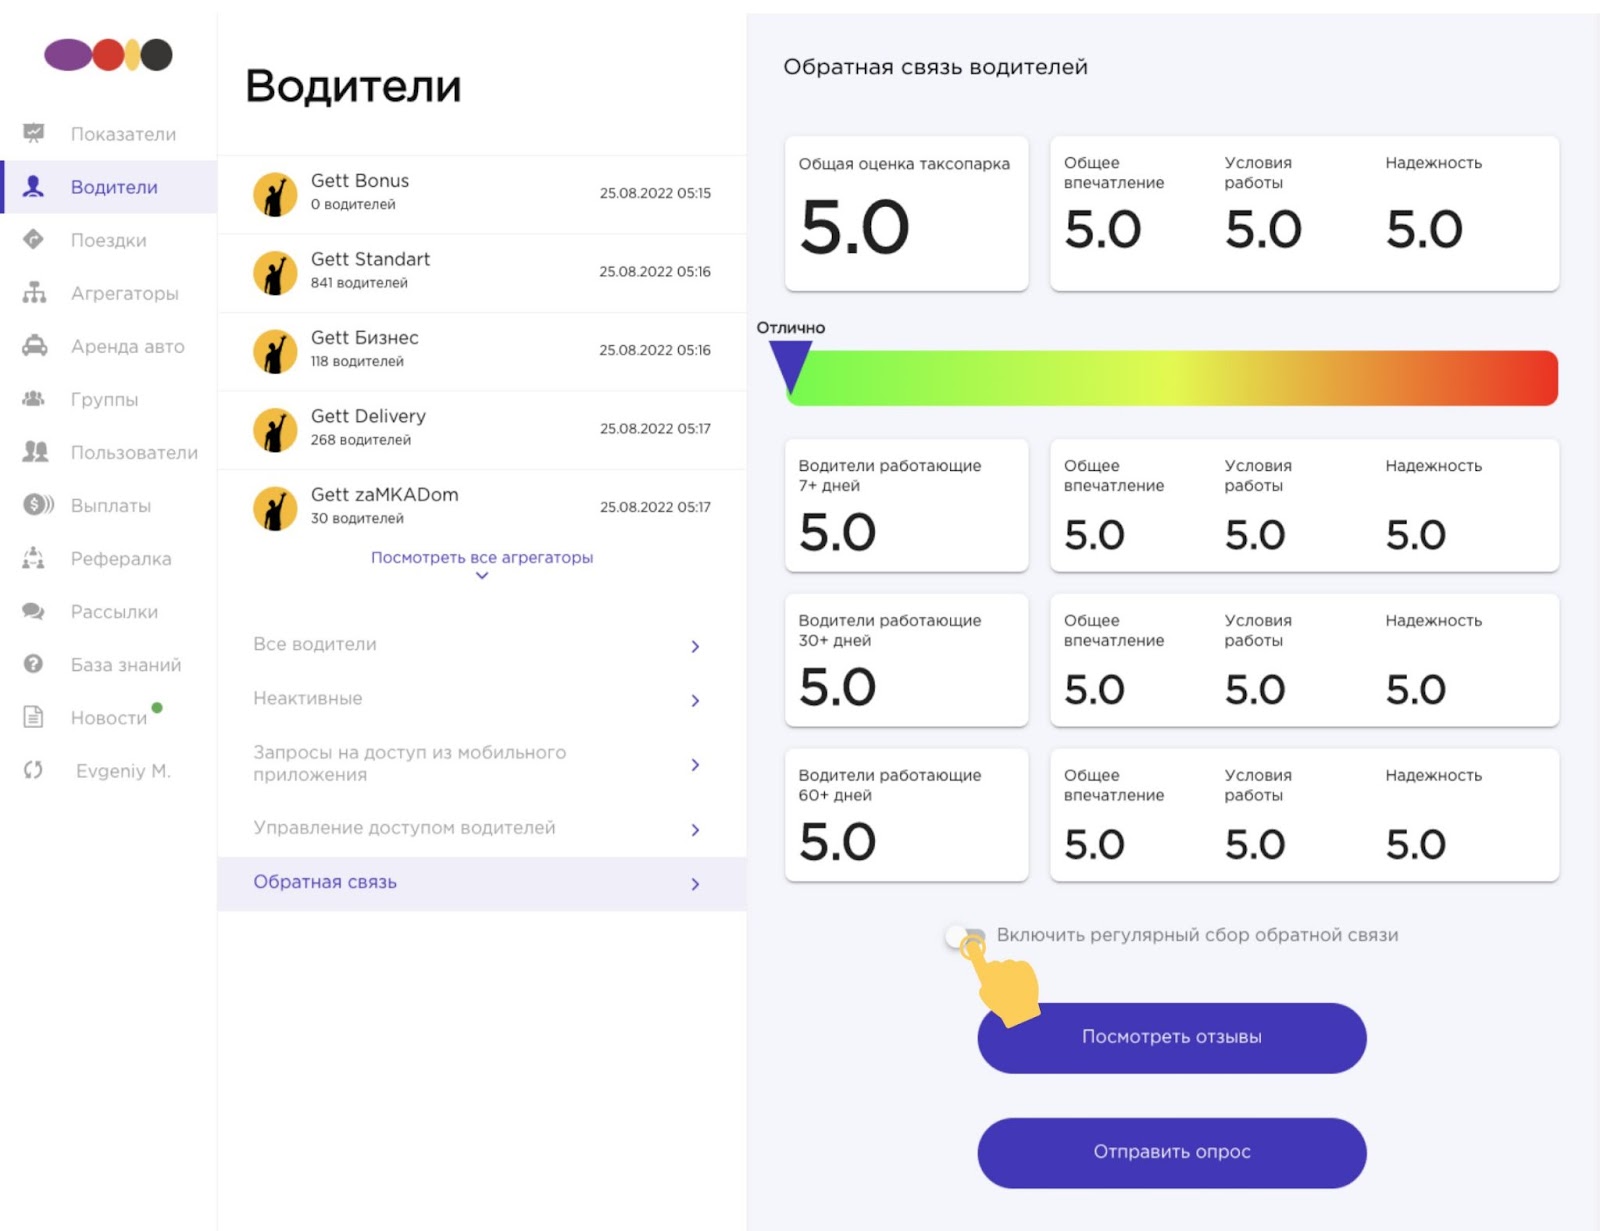This screenshot has height=1231, width=1600.
Task: Click the Рефералка referral icon
Action: (x=34, y=557)
